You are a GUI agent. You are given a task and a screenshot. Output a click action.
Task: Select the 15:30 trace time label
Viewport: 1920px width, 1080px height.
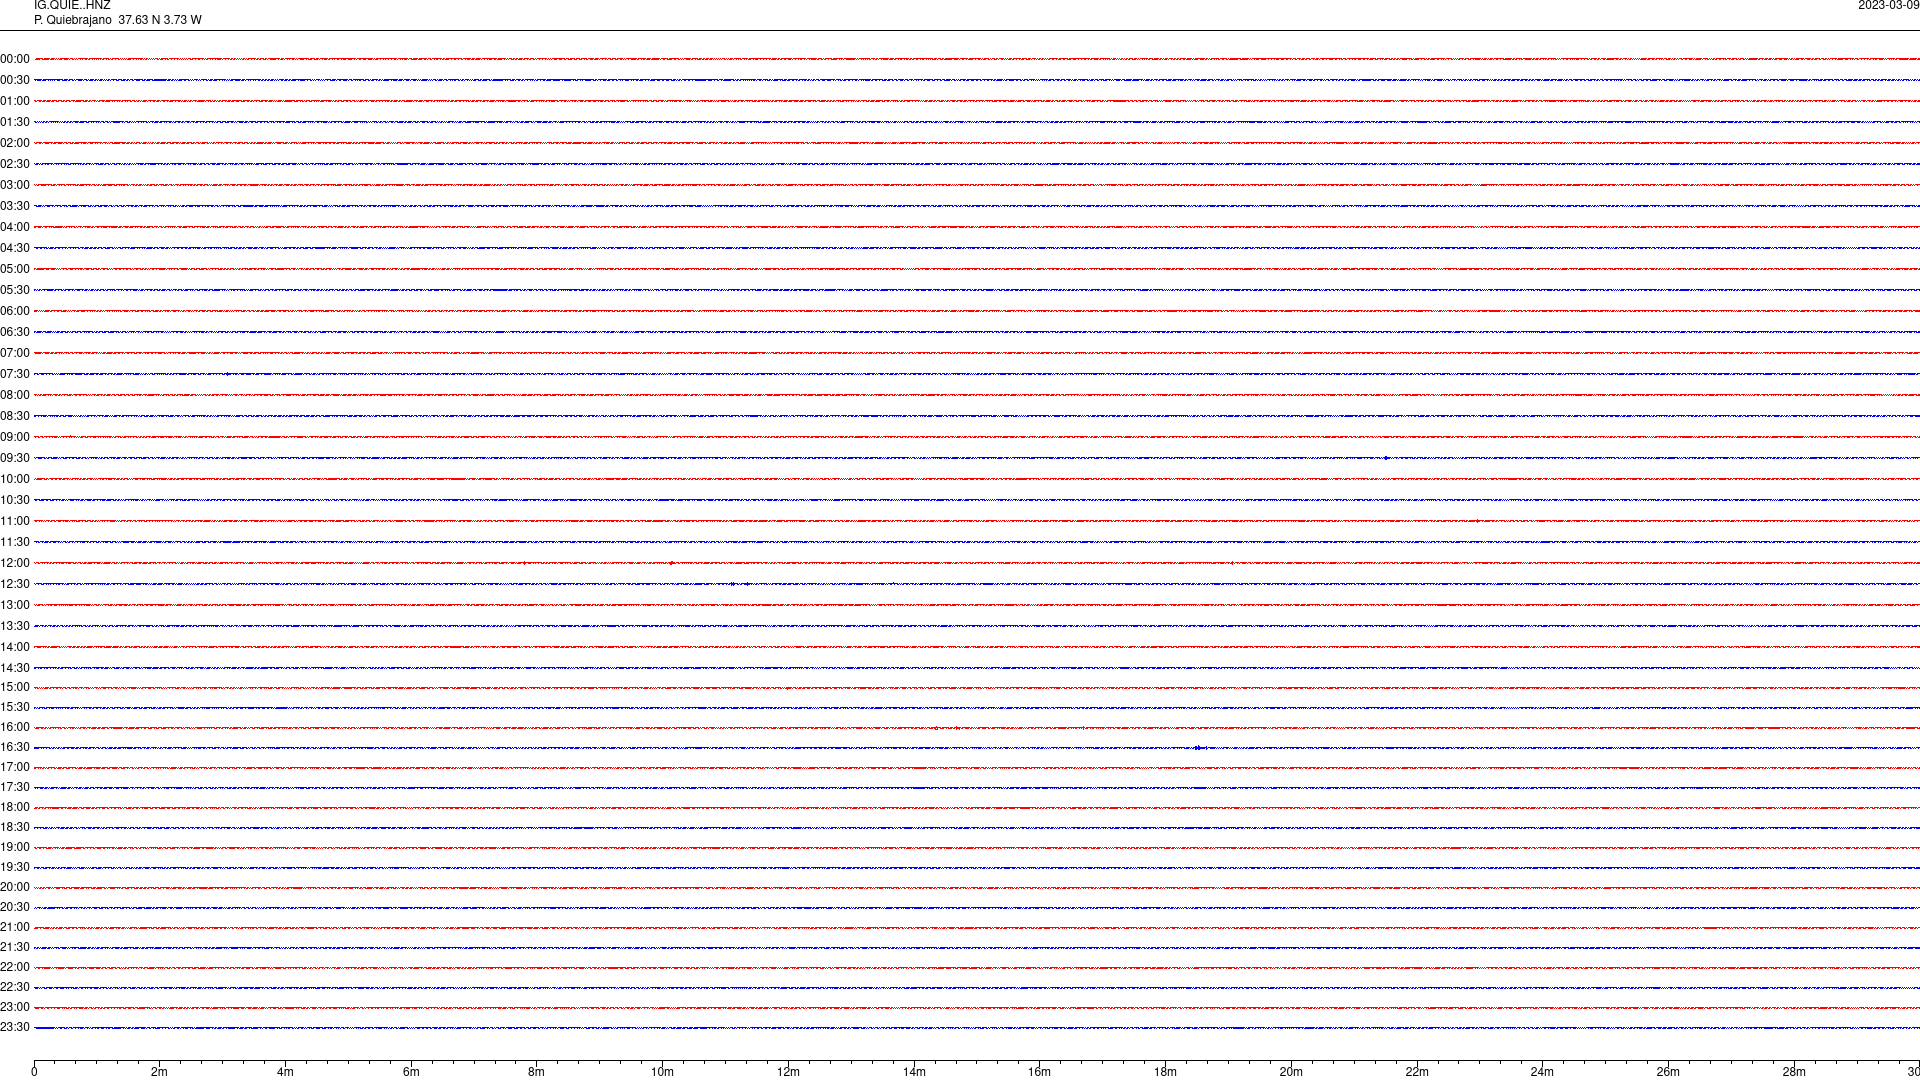click(15, 707)
